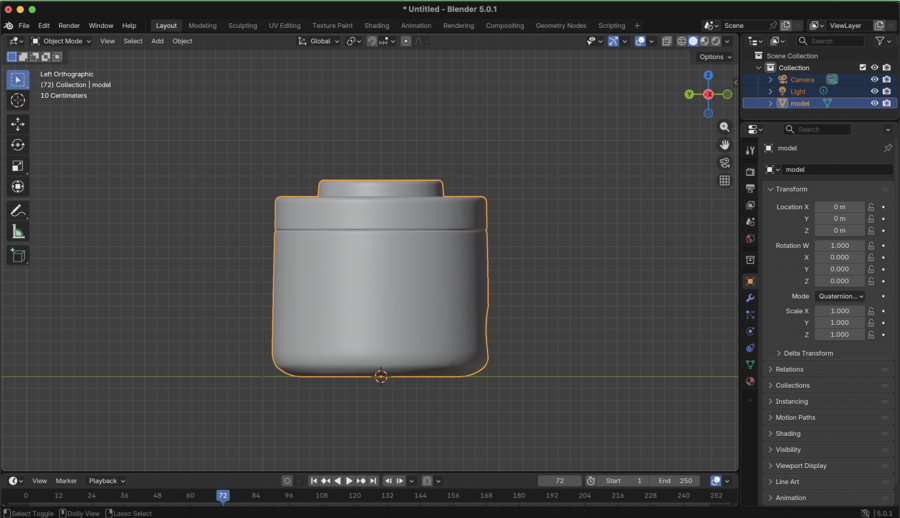Viewport: 900px width, 518px height.
Task: Select the Scale tool
Action: (x=18, y=166)
